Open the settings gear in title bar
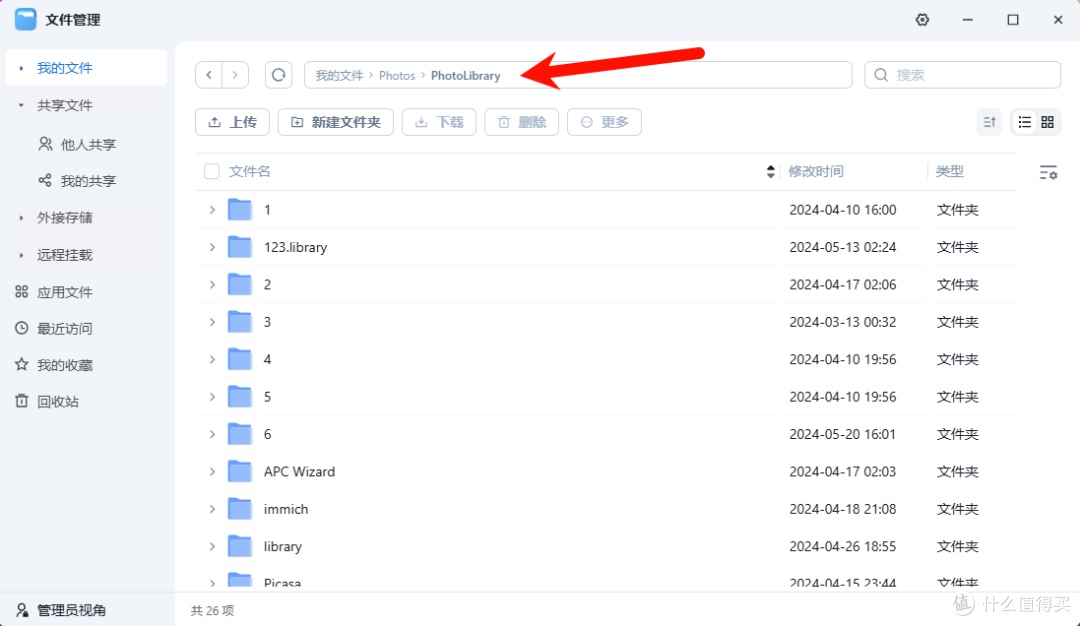The width and height of the screenshot is (1080, 626). click(x=922, y=20)
